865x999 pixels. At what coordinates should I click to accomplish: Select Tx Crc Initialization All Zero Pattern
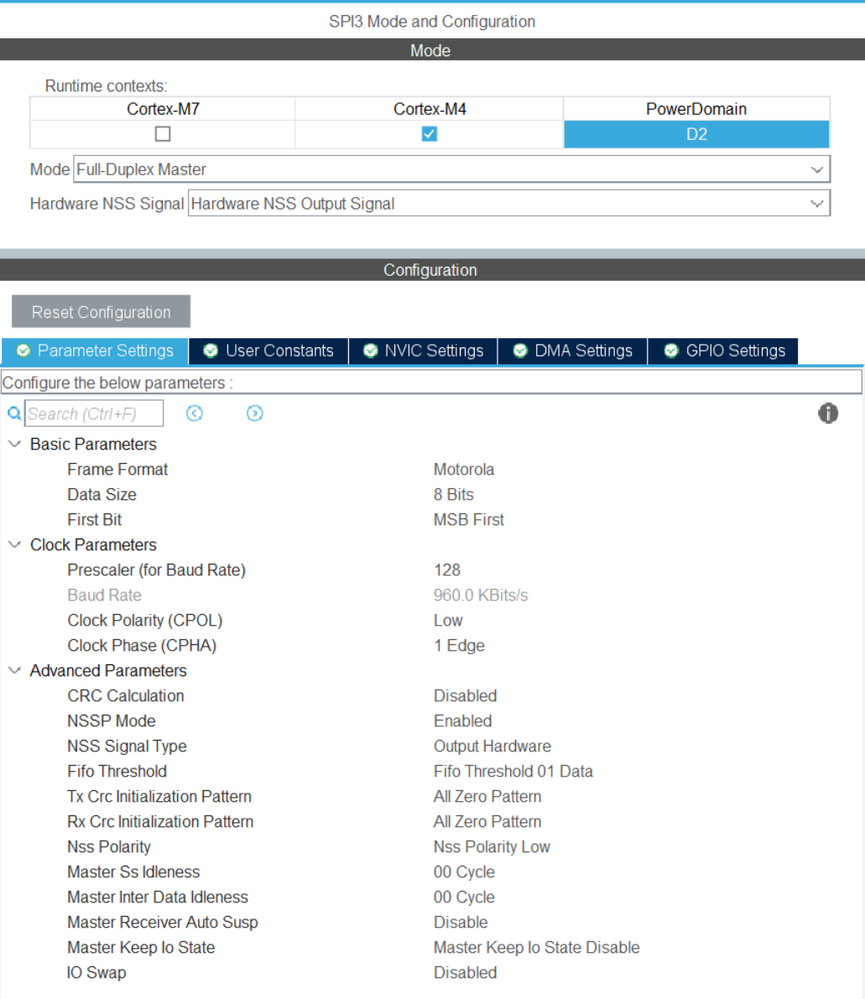coord(487,796)
